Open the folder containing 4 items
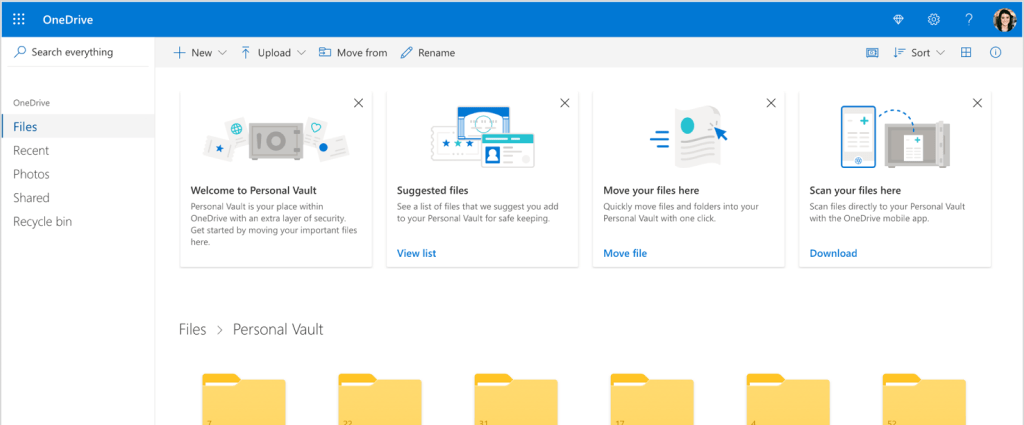 pos(788,399)
